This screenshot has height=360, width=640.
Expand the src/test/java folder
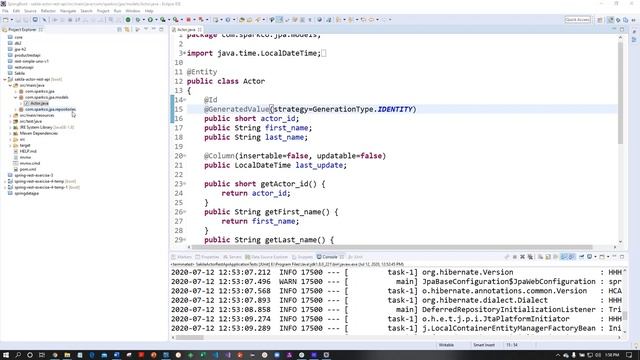point(10,121)
